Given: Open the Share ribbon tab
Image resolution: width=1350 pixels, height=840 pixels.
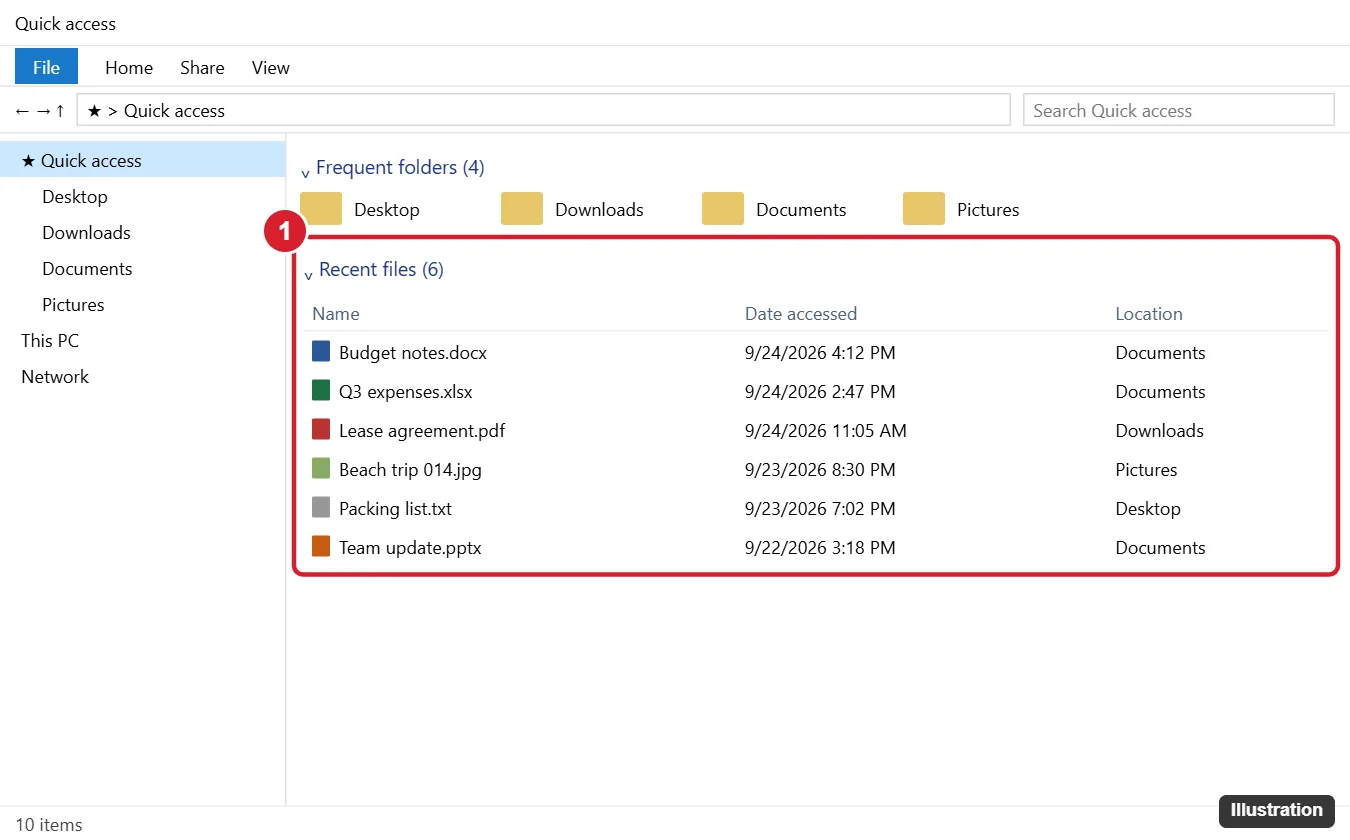Looking at the screenshot, I should click(202, 67).
